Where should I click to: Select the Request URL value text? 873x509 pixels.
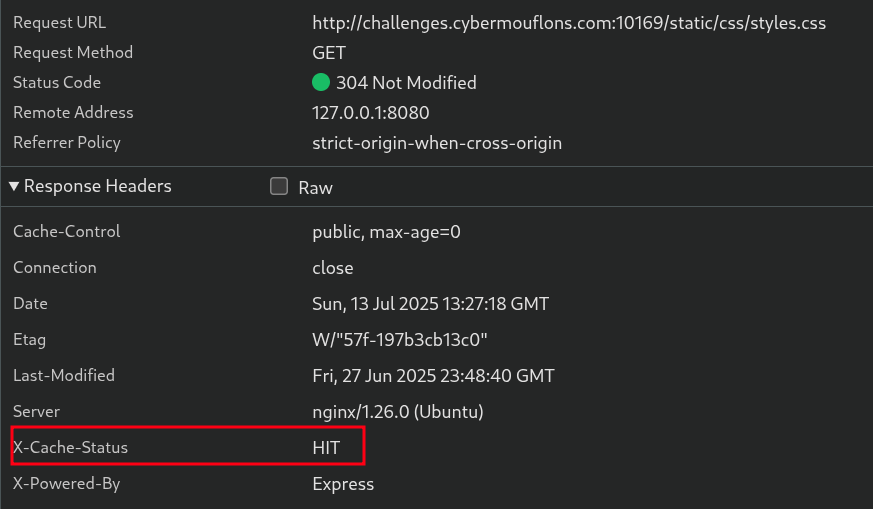tap(569, 23)
